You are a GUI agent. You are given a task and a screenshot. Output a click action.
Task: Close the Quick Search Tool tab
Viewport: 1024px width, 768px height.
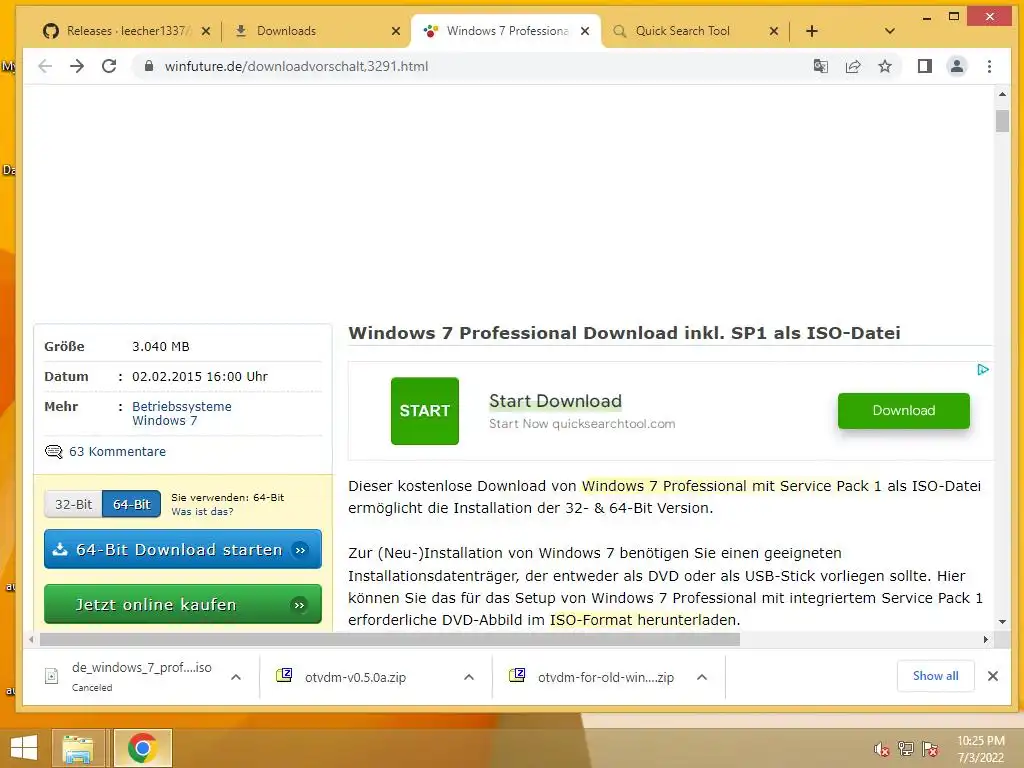point(774,31)
